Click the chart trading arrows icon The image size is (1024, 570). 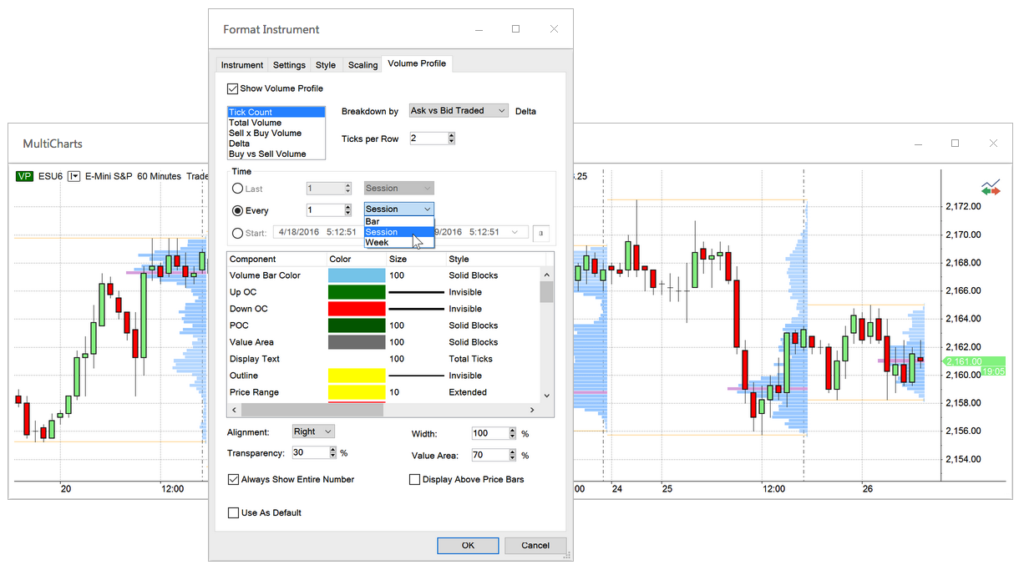pos(991,188)
